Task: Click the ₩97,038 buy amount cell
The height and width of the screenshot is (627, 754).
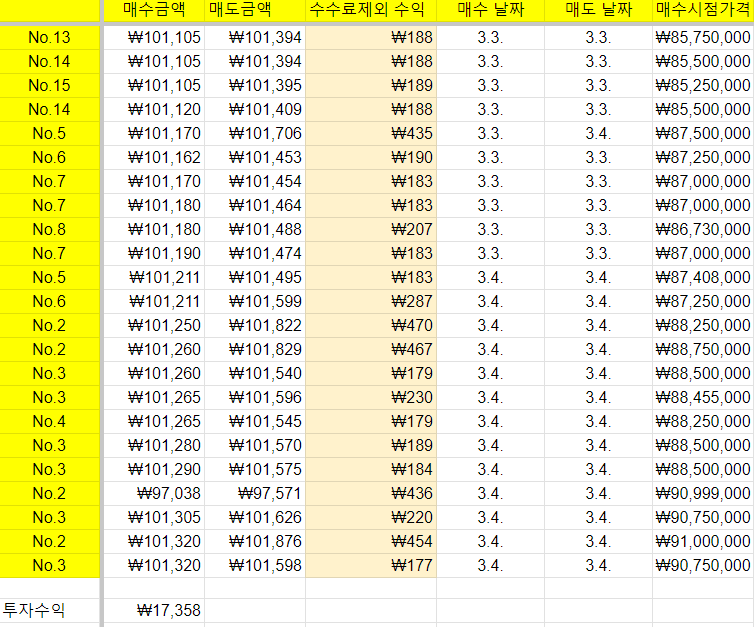Action: 154,493
